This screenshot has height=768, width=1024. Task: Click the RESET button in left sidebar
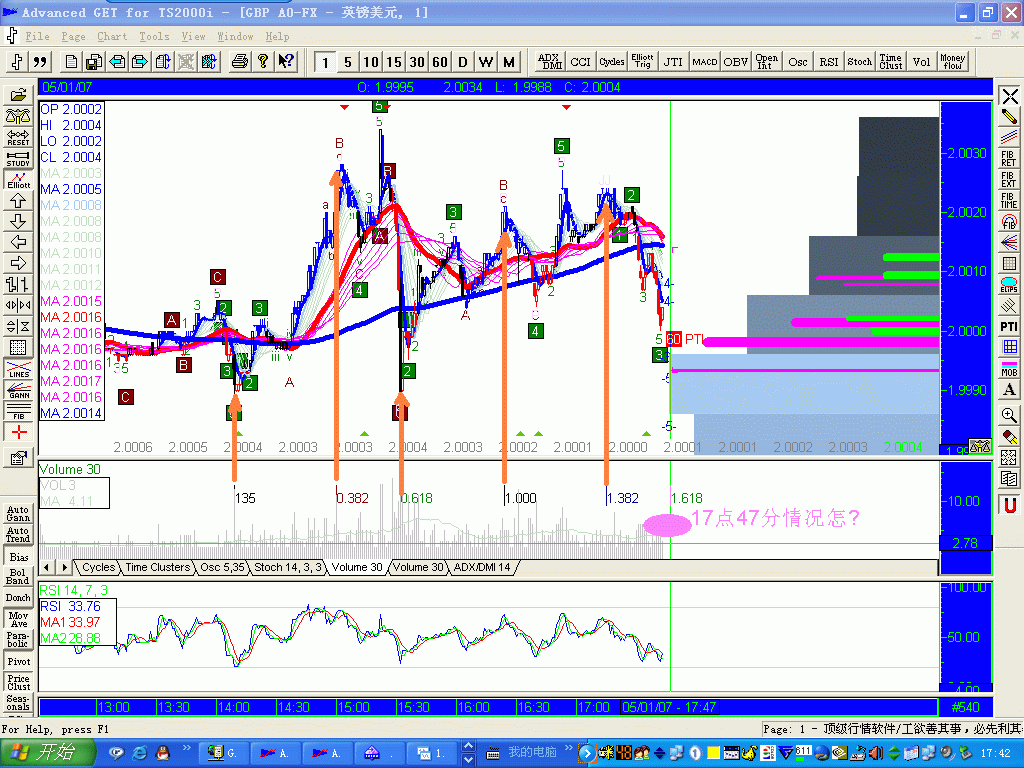click(x=18, y=138)
